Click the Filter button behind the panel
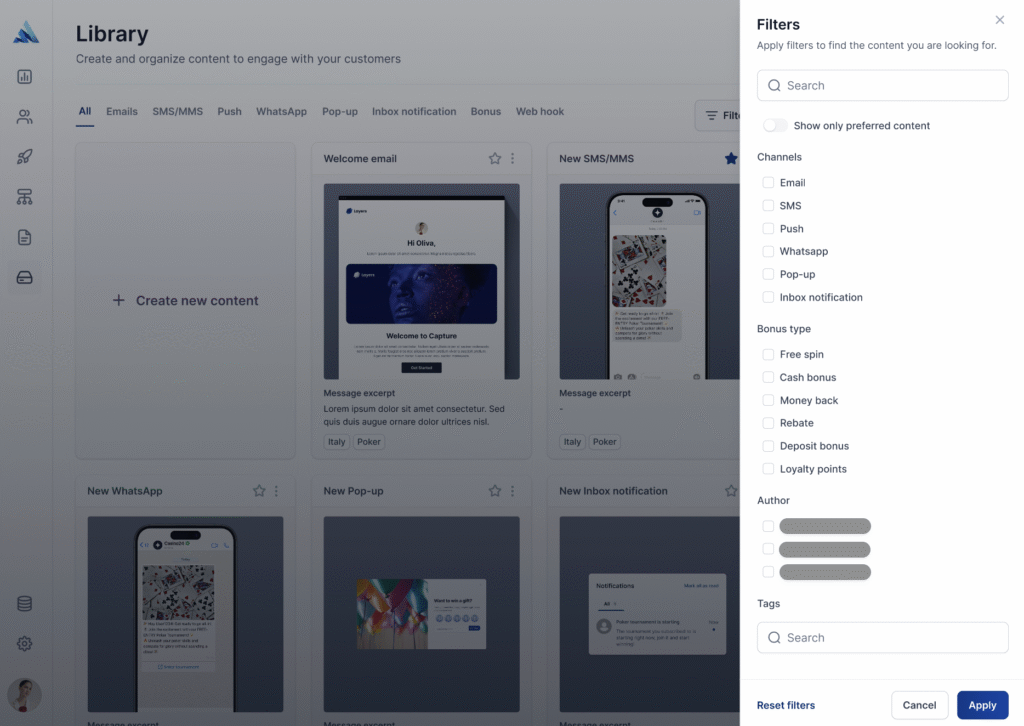 (717, 116)
